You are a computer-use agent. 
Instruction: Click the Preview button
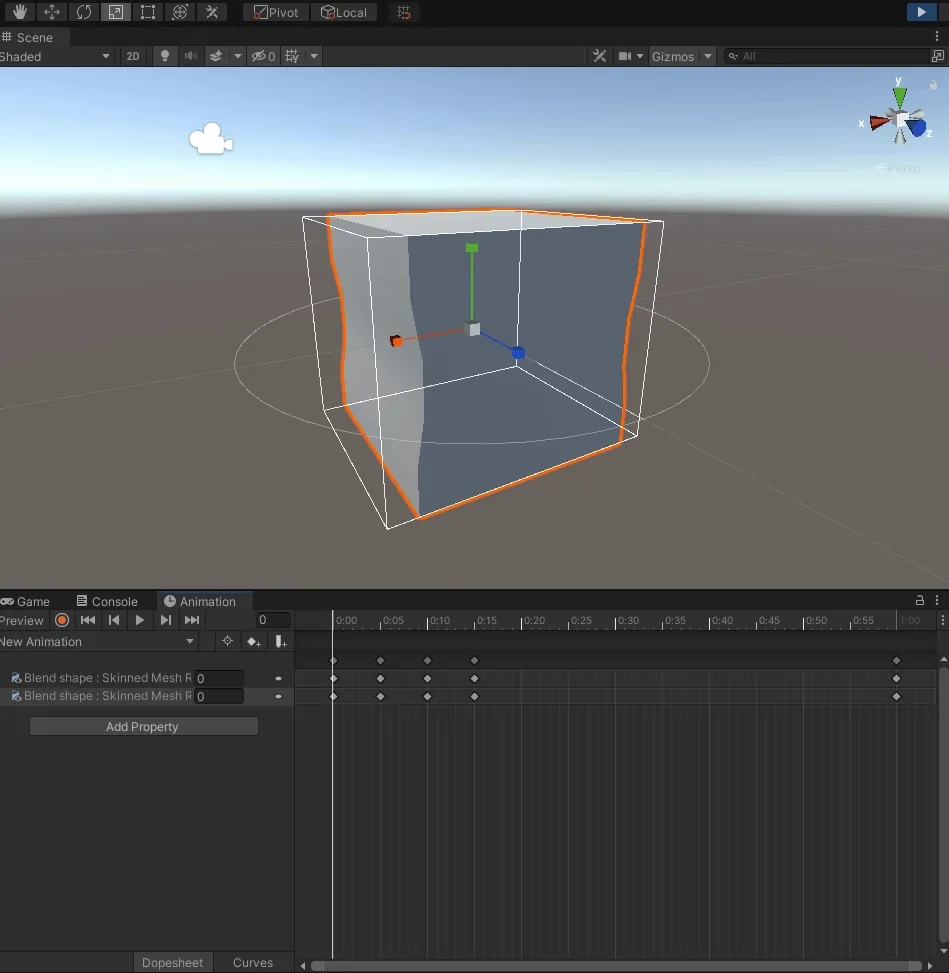pos(22,620)
